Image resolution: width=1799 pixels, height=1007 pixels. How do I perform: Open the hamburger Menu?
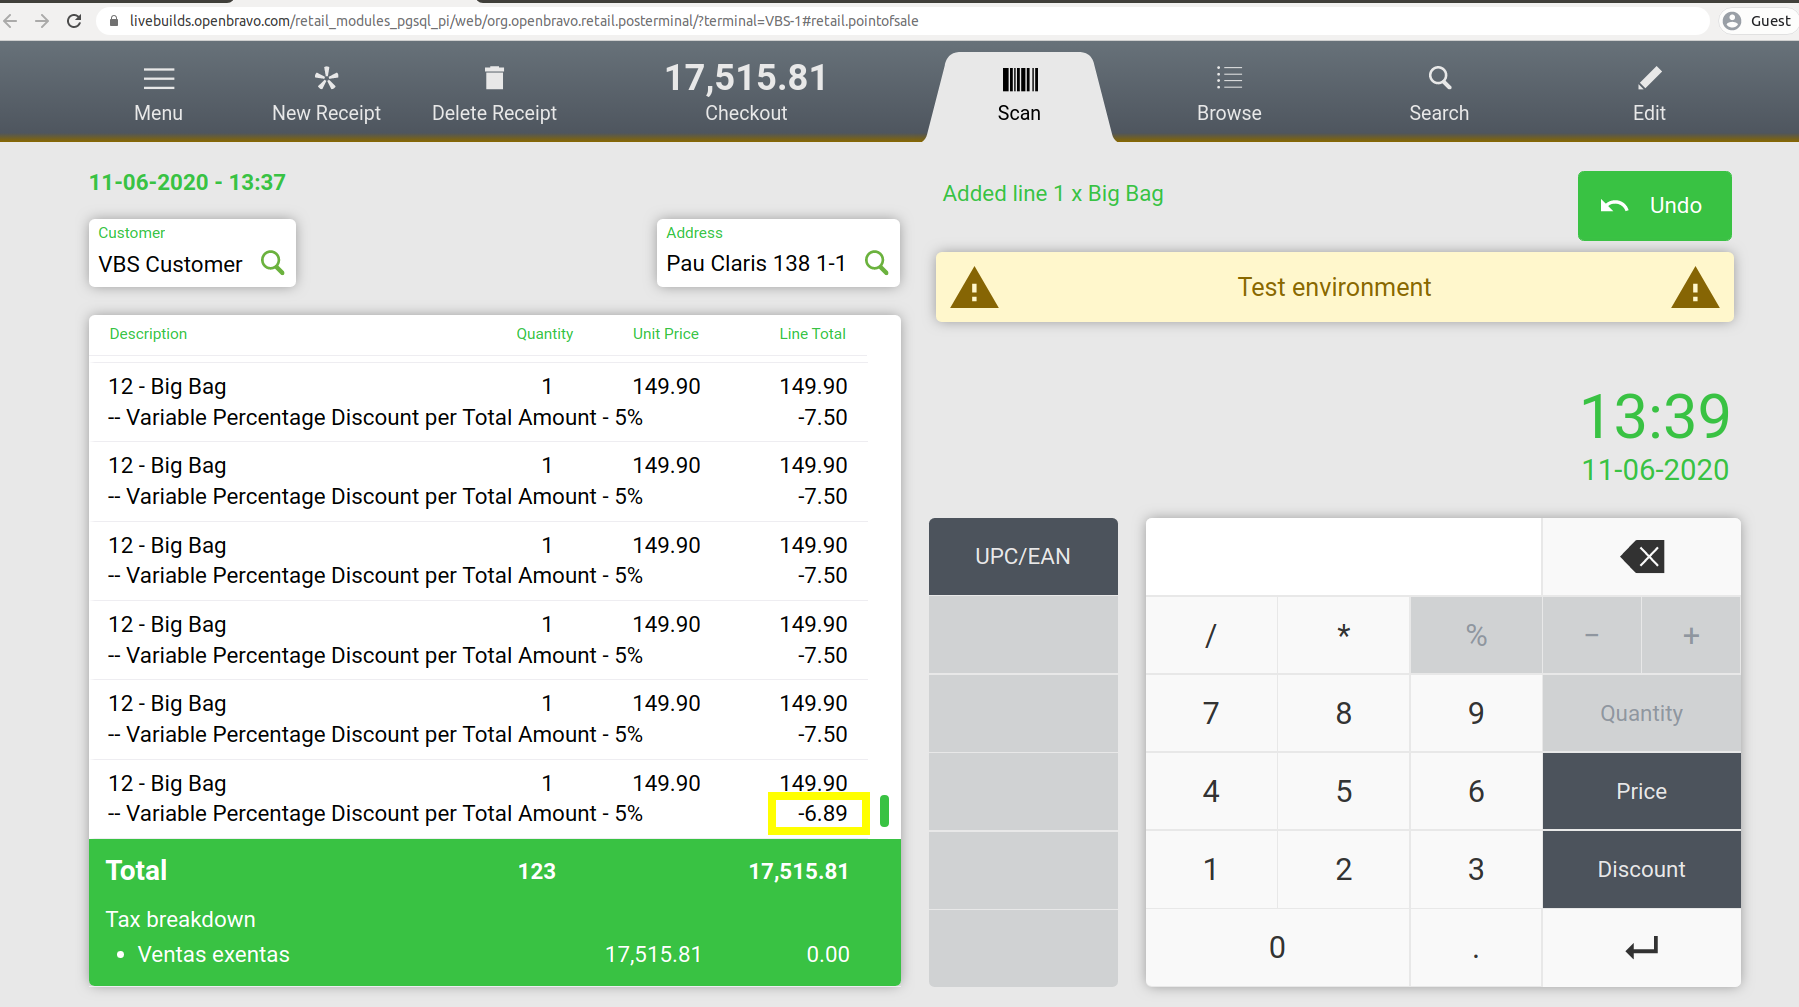point(158,94)
